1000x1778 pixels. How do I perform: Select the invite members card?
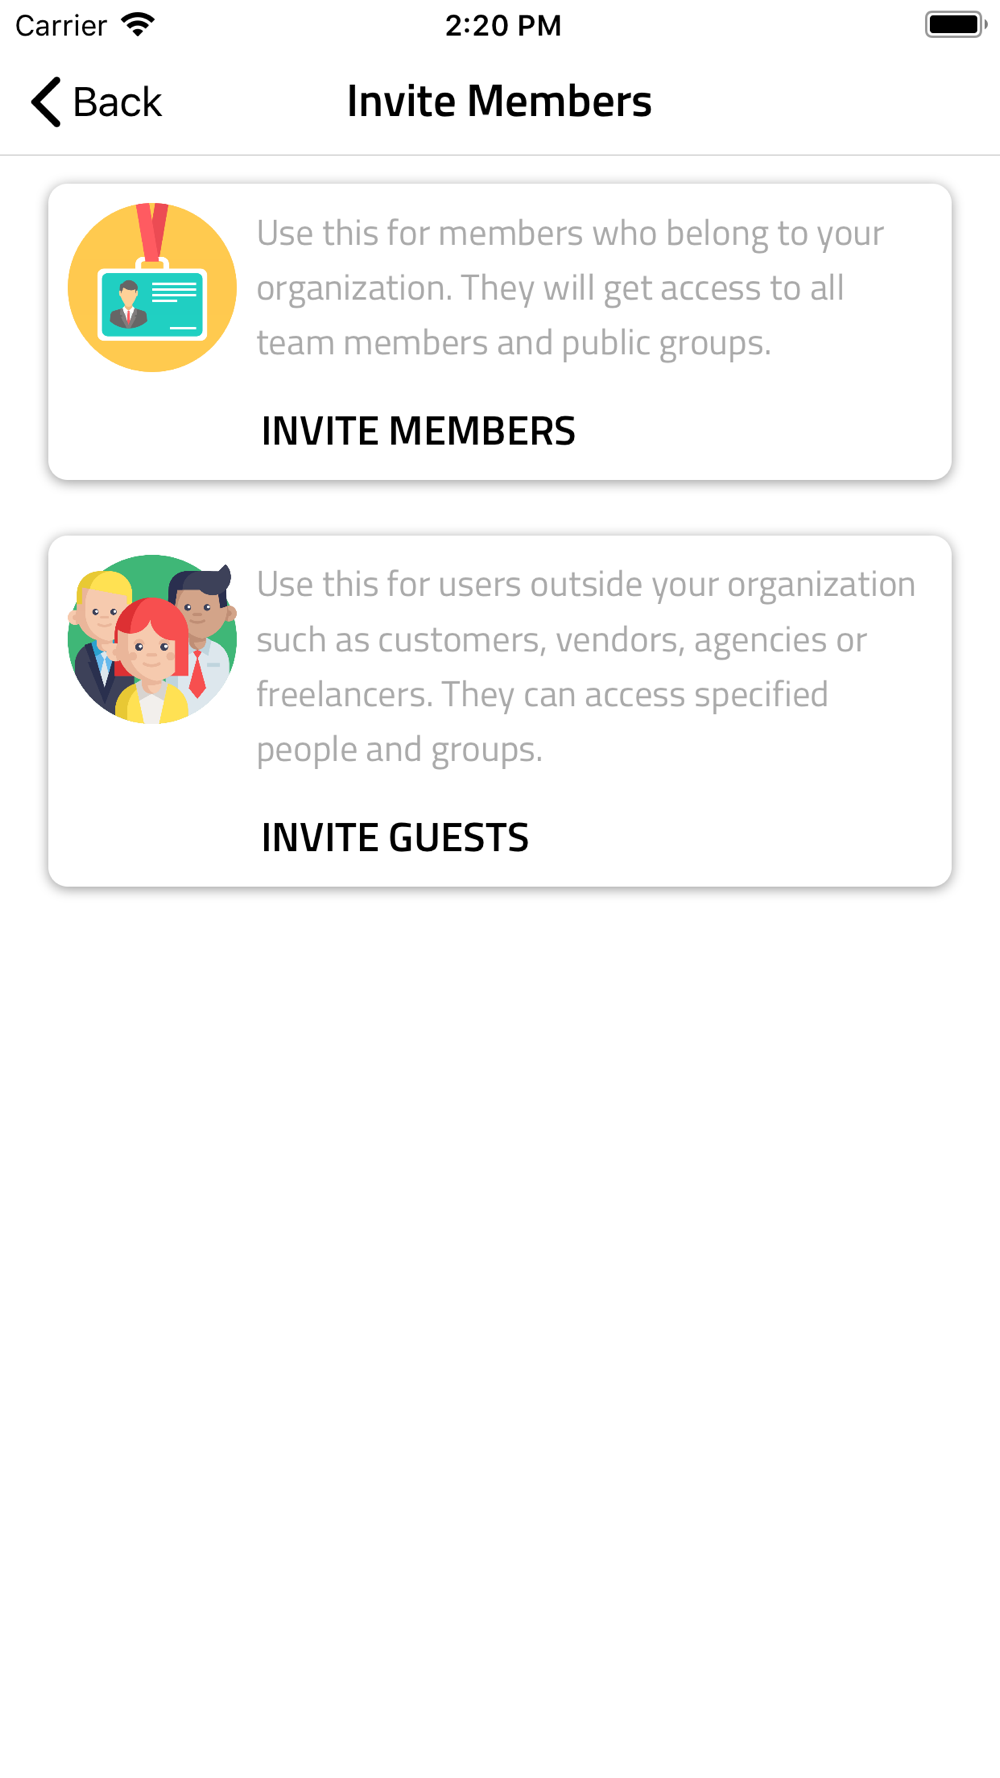(x=500, y=332)
